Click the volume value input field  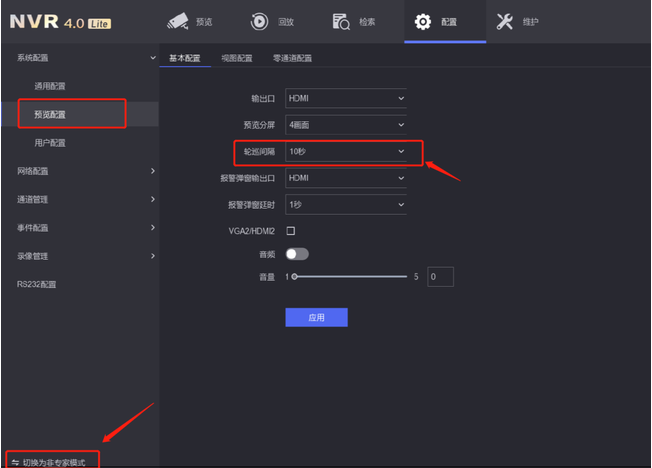pos(439,276)
